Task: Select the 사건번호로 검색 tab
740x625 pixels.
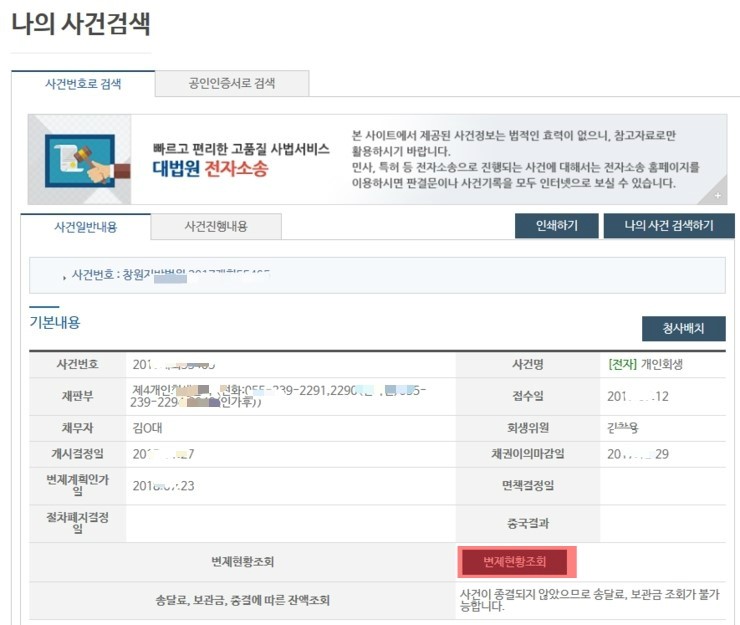Action: [x=83, y=84]
